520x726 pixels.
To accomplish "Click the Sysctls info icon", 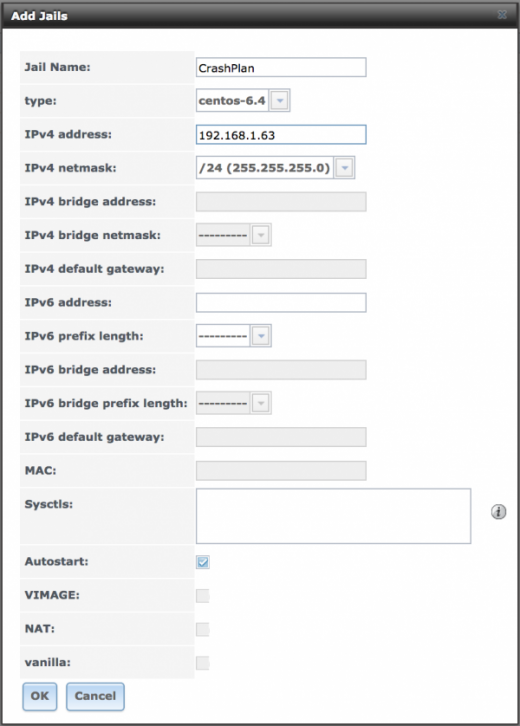I will point(498,512).
